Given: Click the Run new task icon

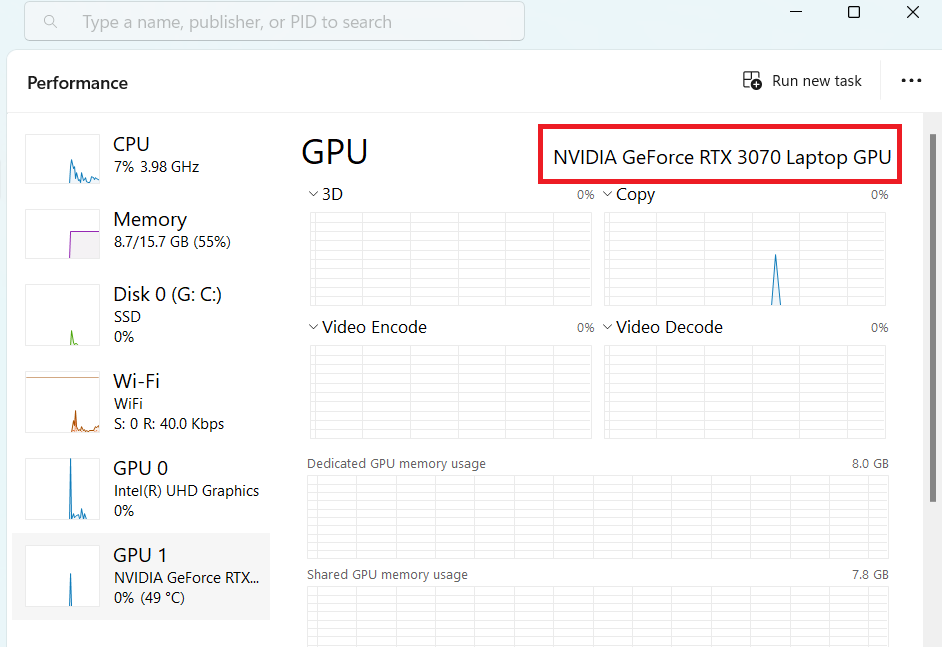Looking at the screenshot, I should pyautogui.click(x=752, y=80).
